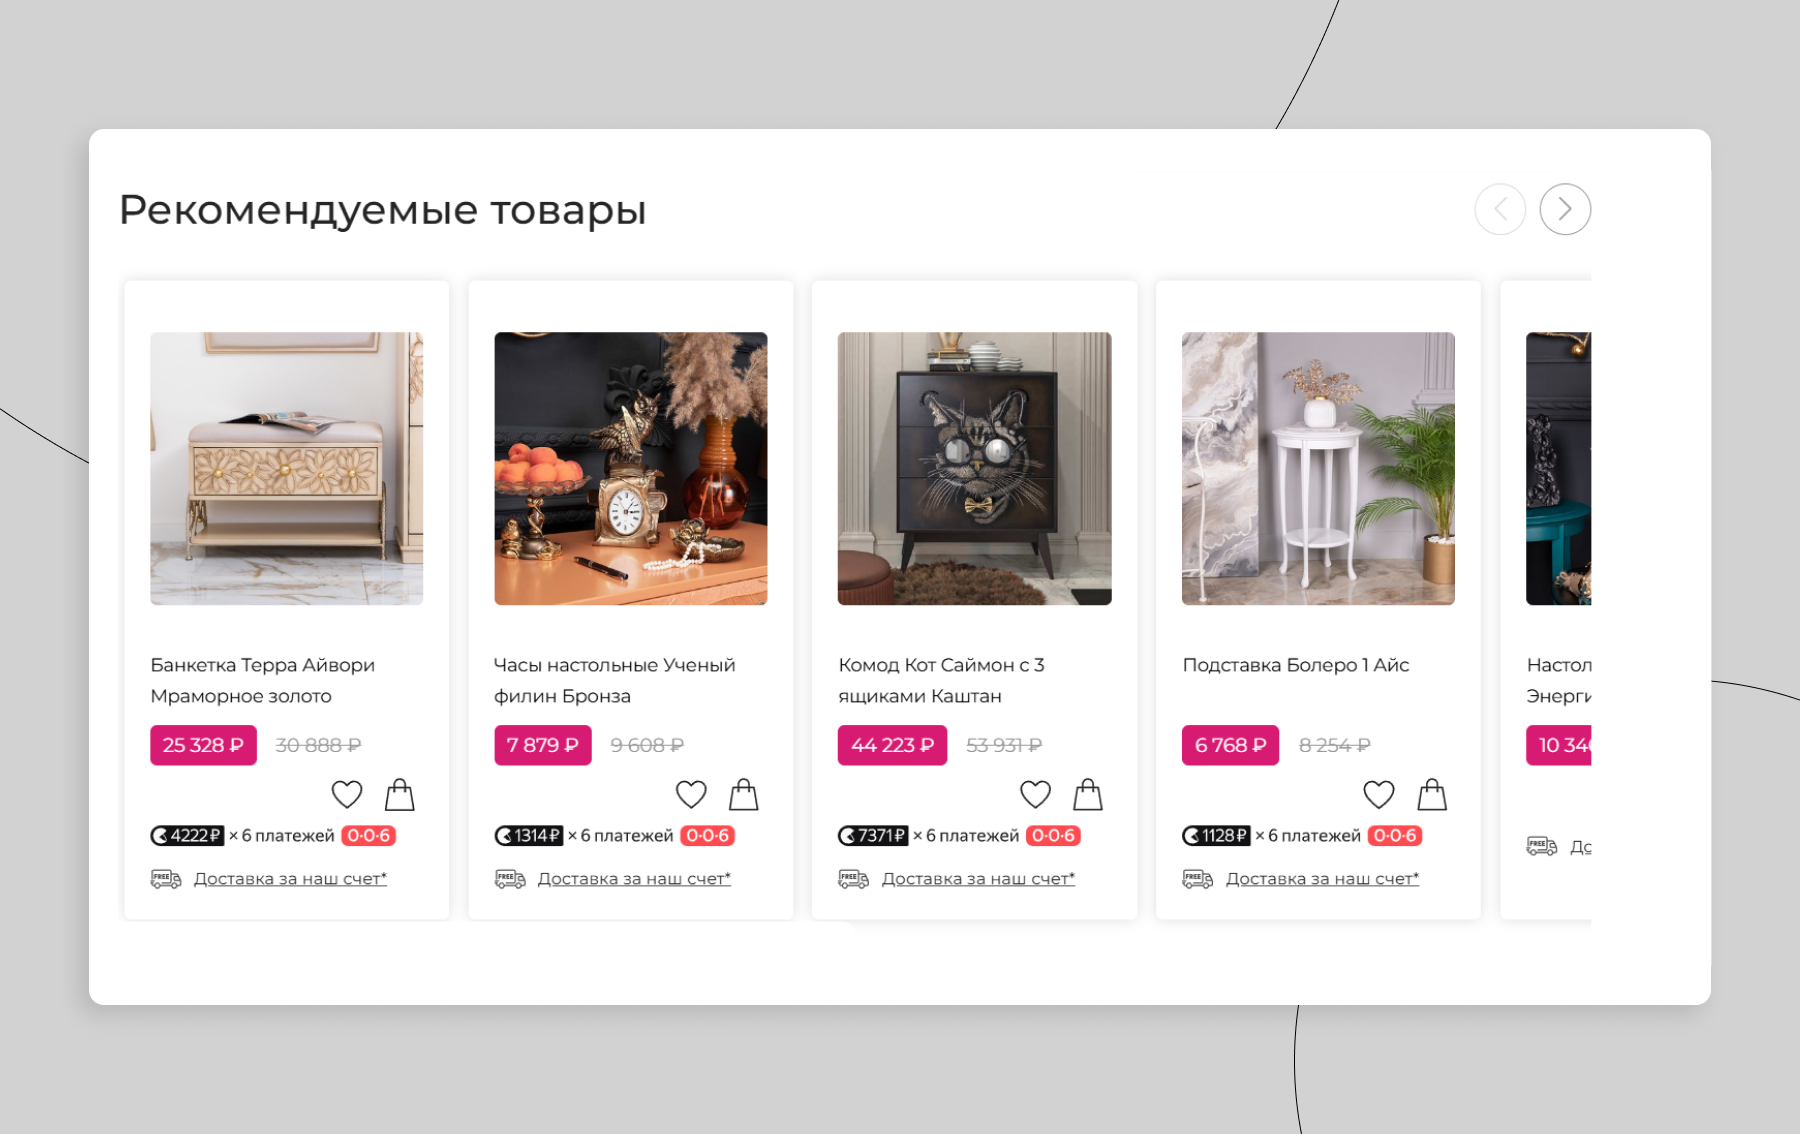Favorite the Часы настольные Ученый филин
This screenshot has width=1800, height=1134.
(691, 795)
